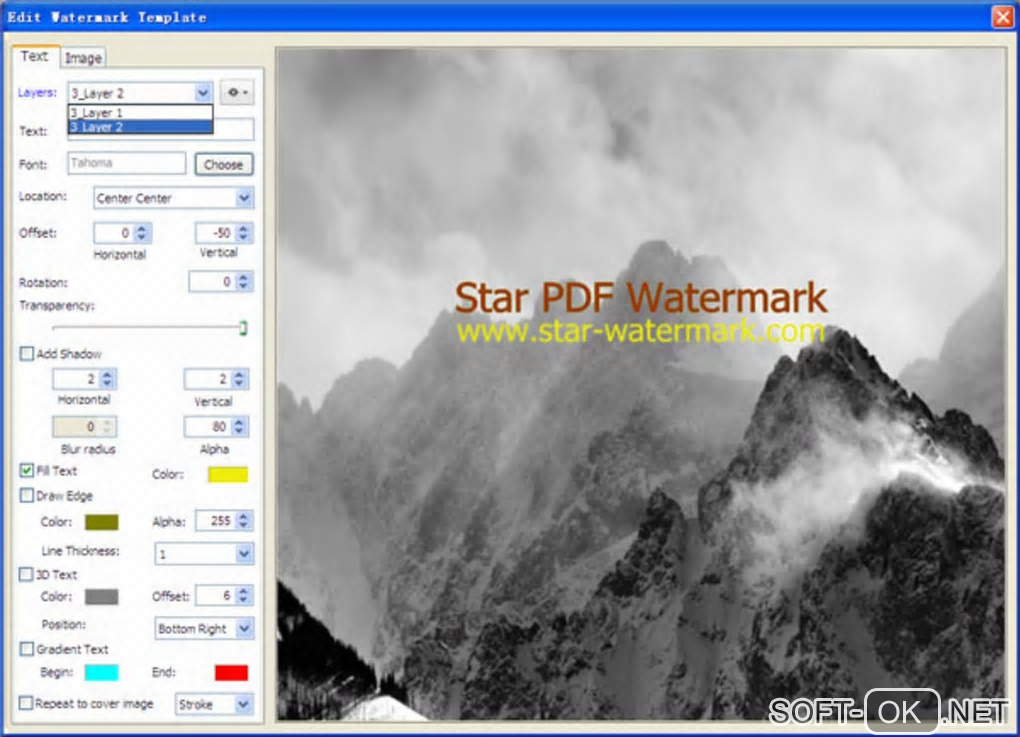The image size is (1020, 737).
Task: Enable the Add Shadow checkbox
Action: pos(27,354)
